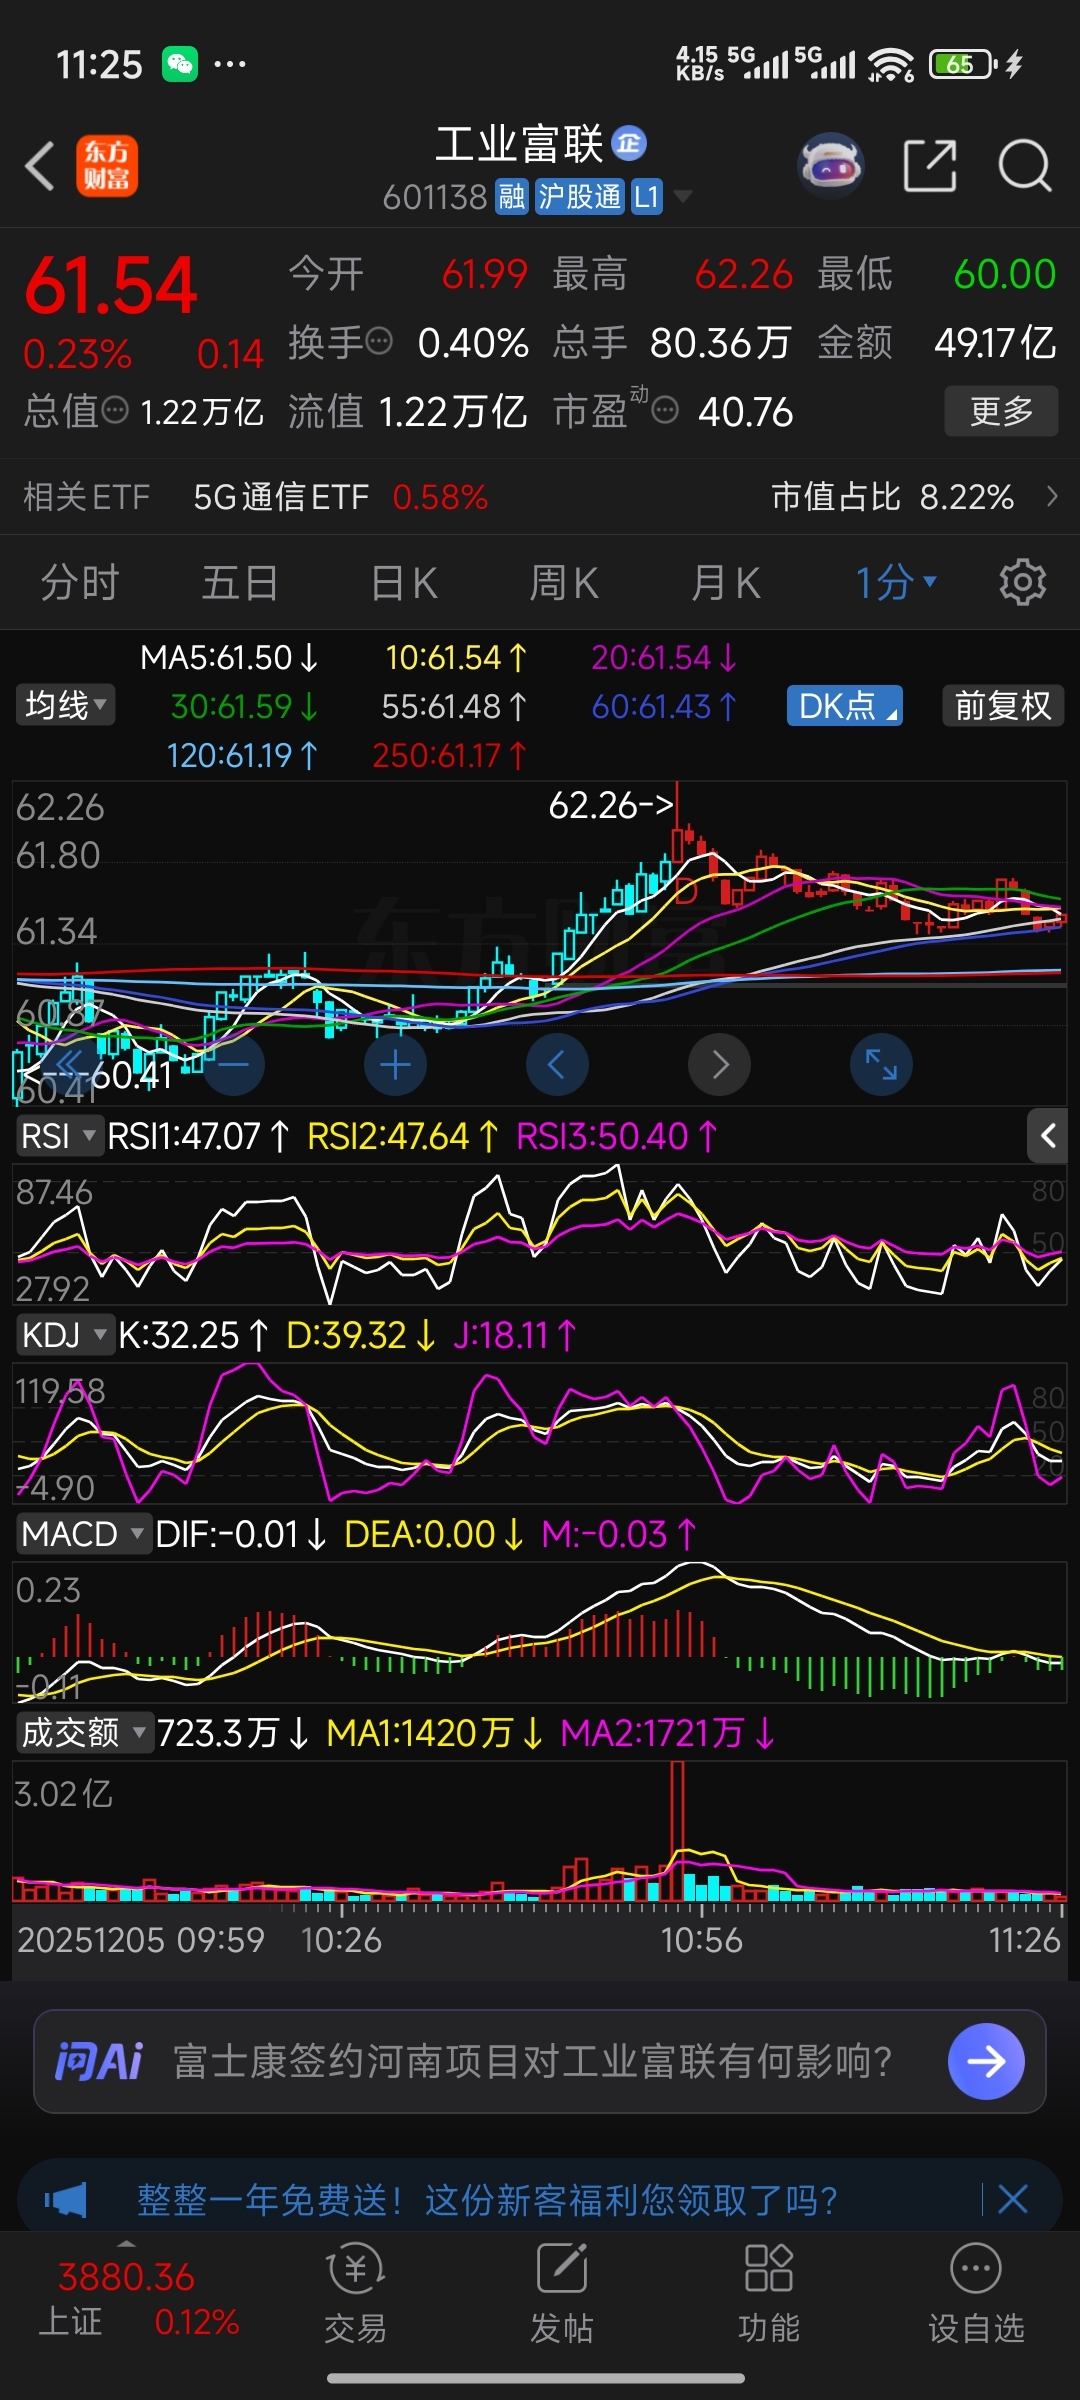Image resolution: width=1080 pixels, height=2400 pixels.
Task: Tap the 融 margin badge
Action: (x=511, y=197)
